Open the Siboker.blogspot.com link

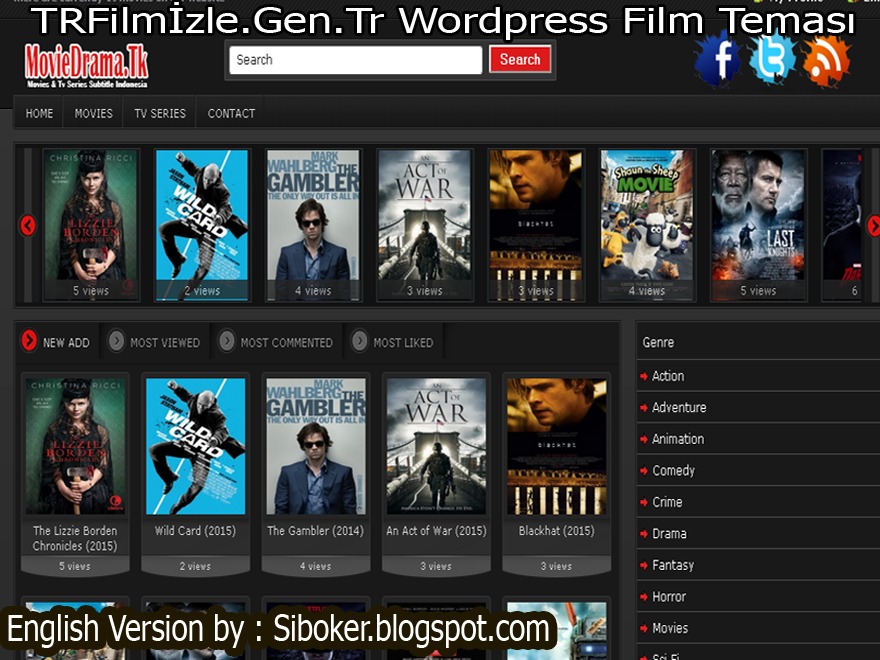click(408, 629)
